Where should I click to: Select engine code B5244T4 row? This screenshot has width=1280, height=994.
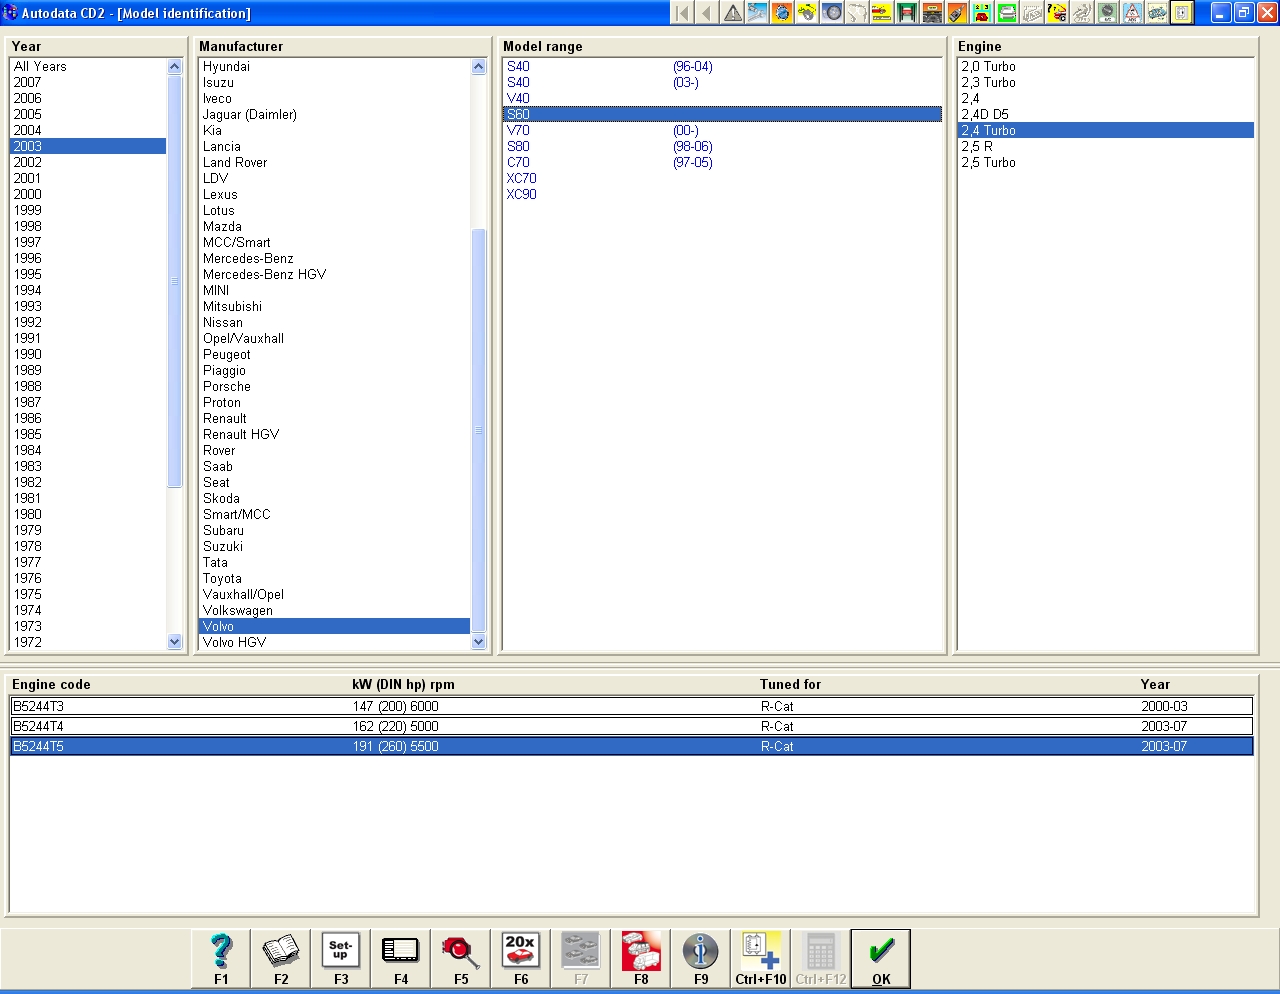(x=631, y=726)
